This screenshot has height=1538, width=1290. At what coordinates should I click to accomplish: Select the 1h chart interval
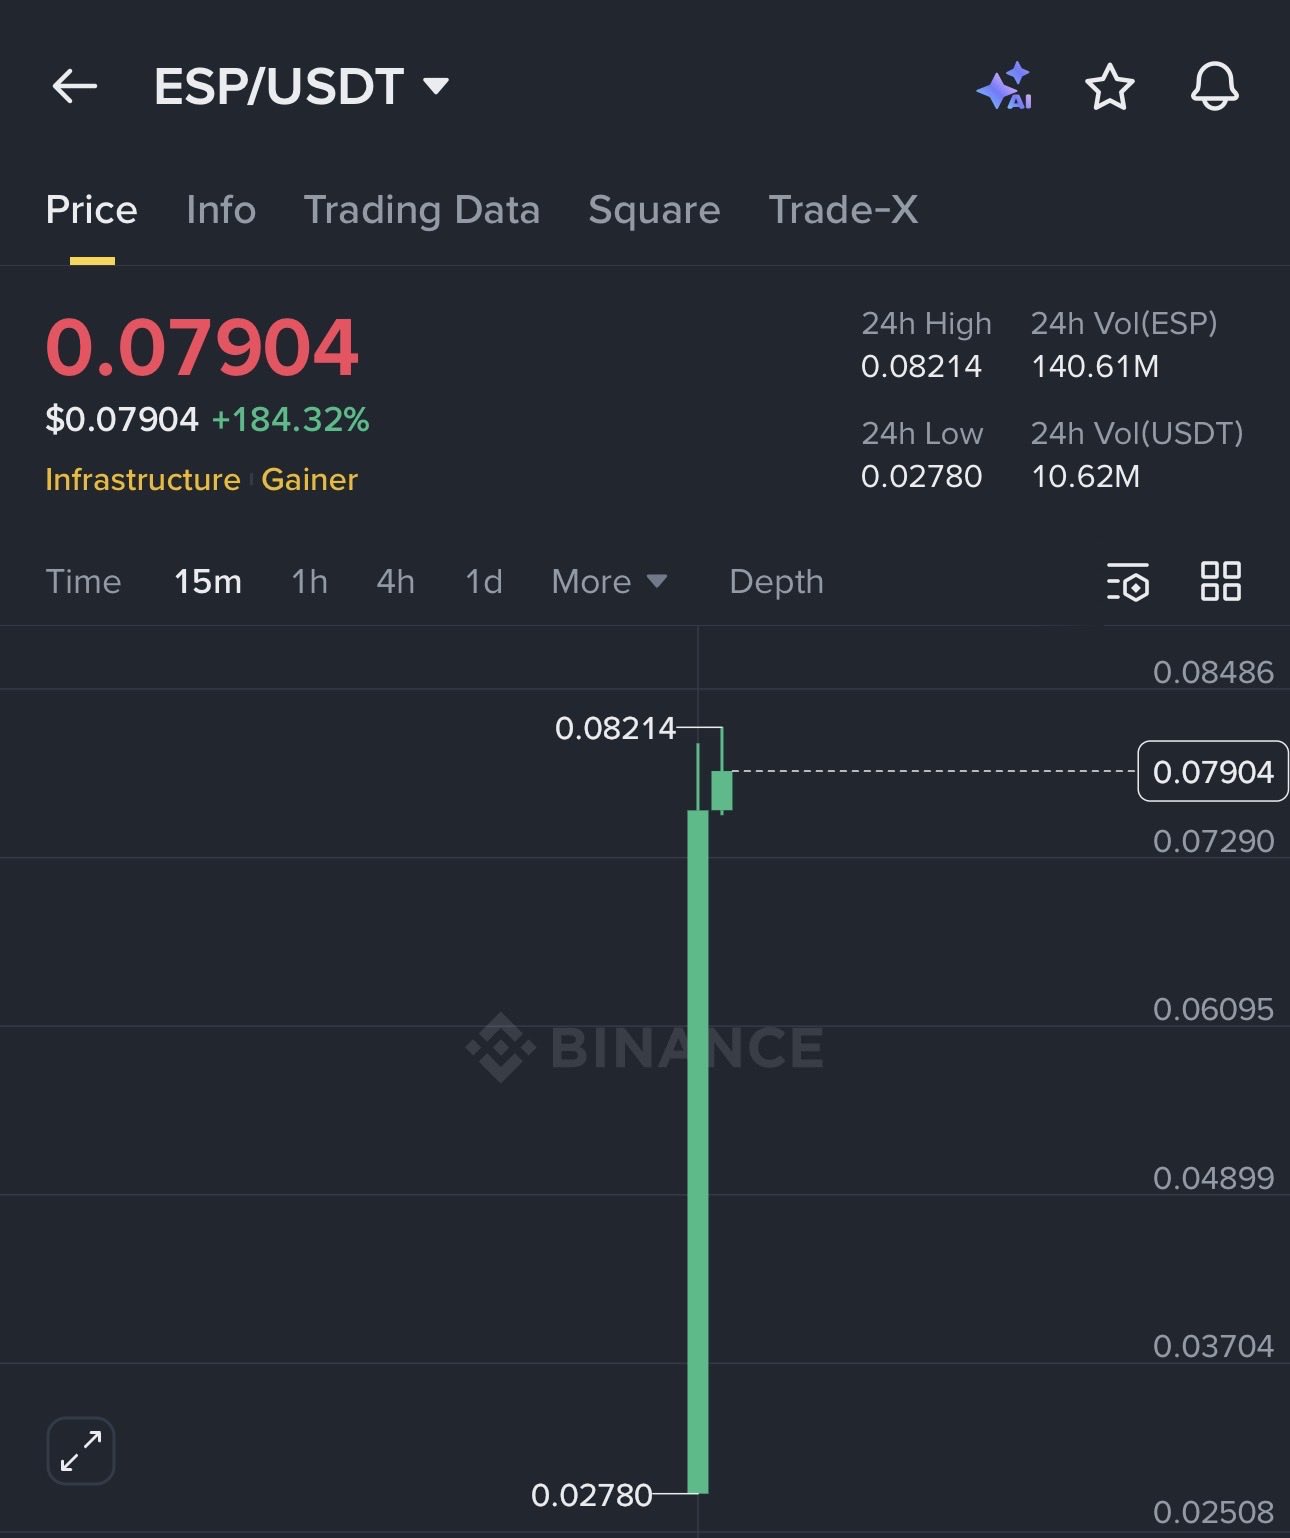tap(309, 582)
